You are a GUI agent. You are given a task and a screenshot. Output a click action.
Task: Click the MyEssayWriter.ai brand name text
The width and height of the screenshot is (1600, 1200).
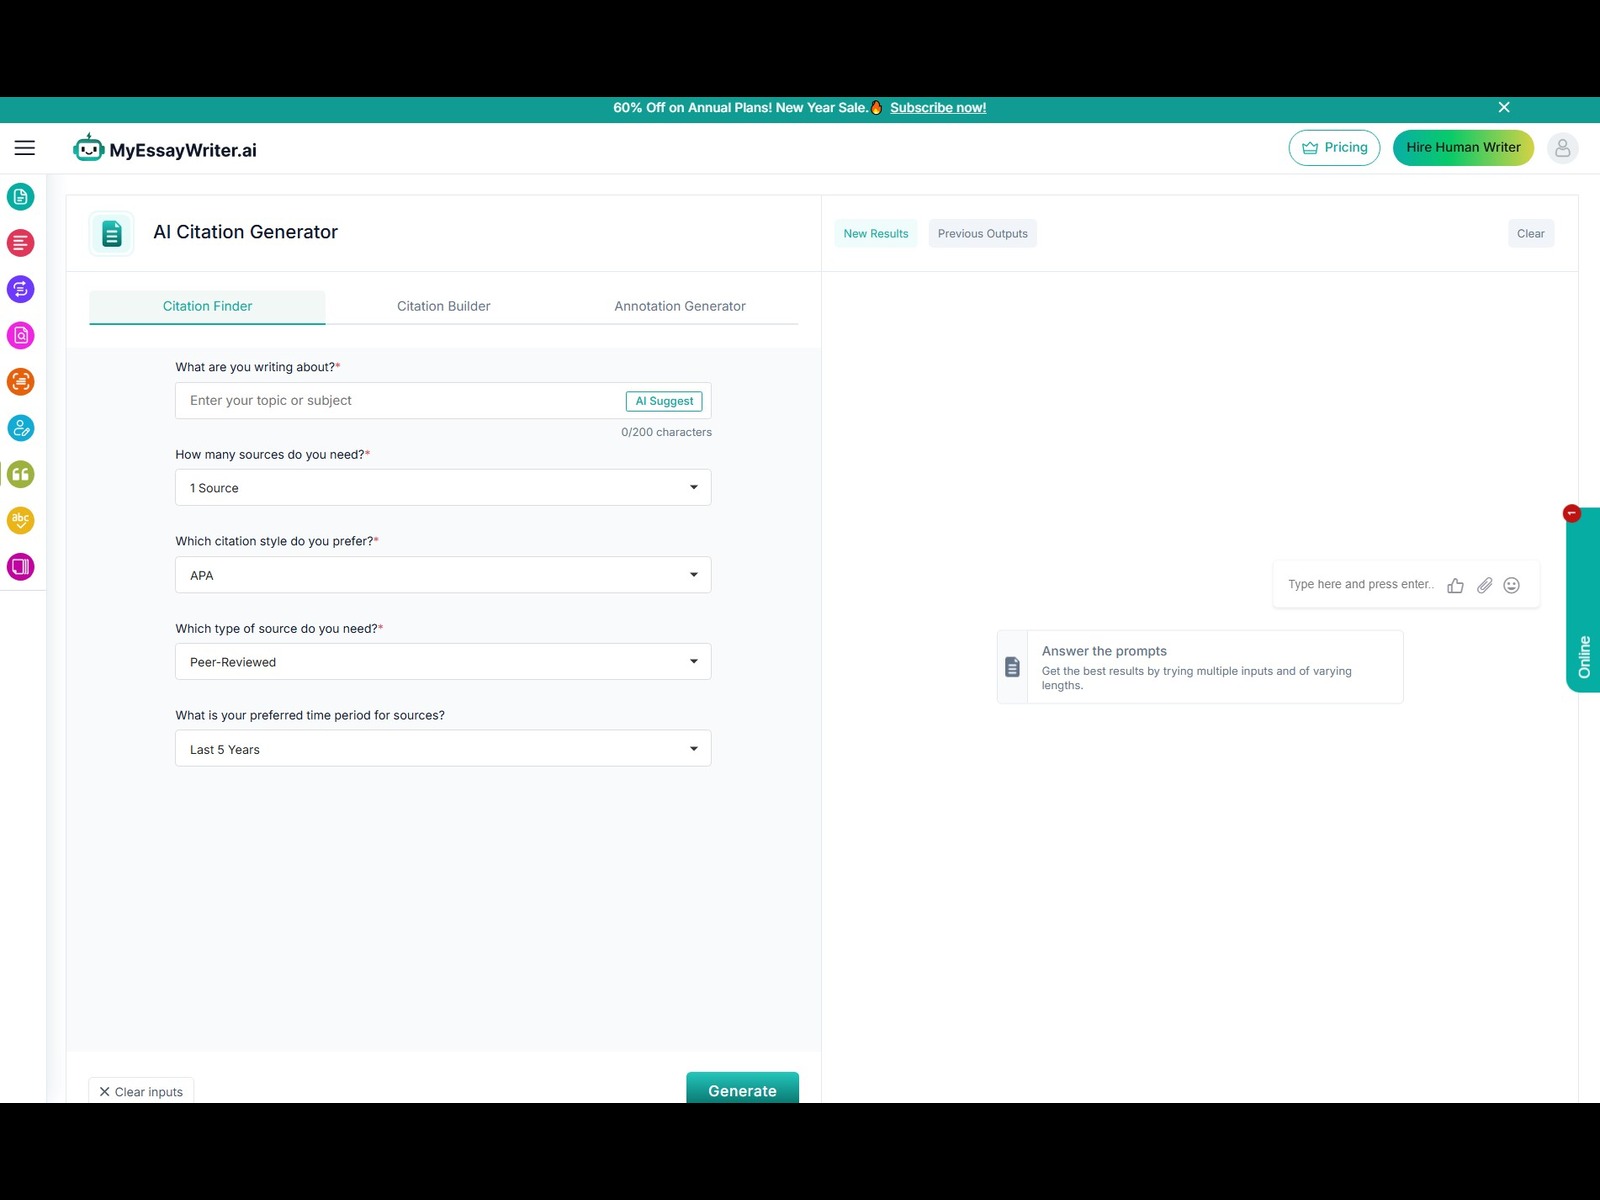coord(183,150)
